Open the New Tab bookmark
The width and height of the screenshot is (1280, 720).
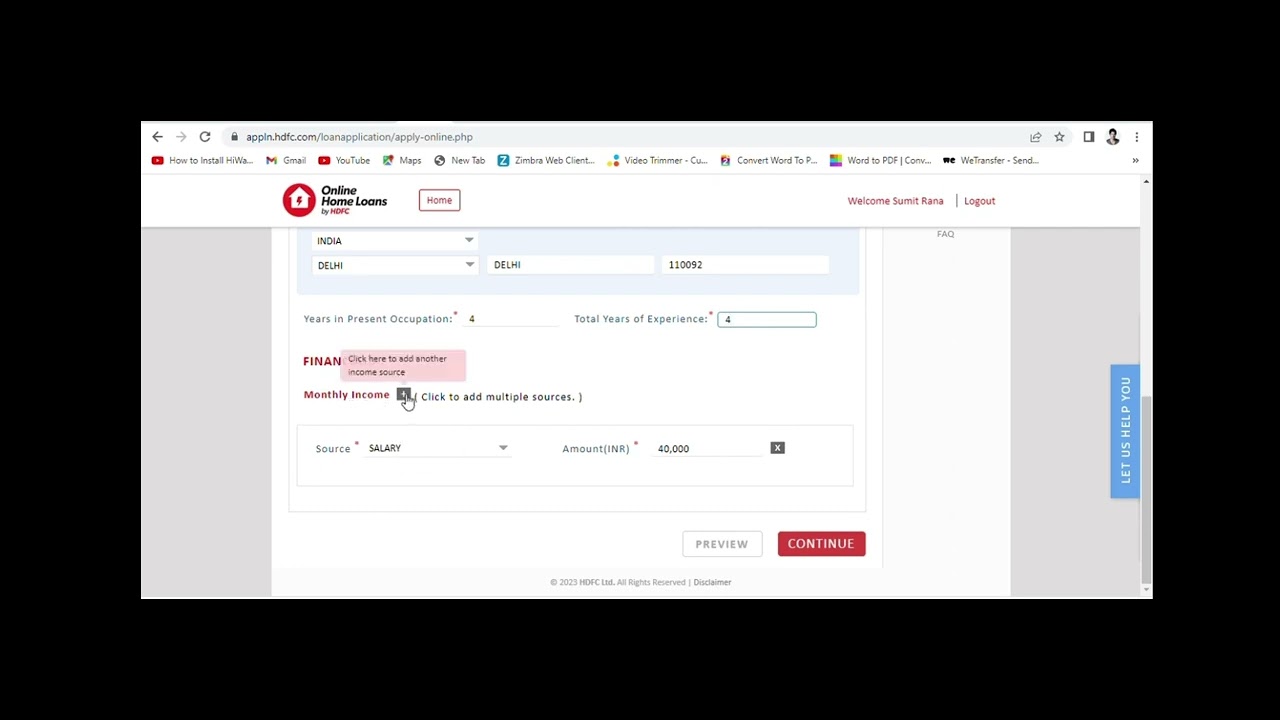(x=459, y=160)
